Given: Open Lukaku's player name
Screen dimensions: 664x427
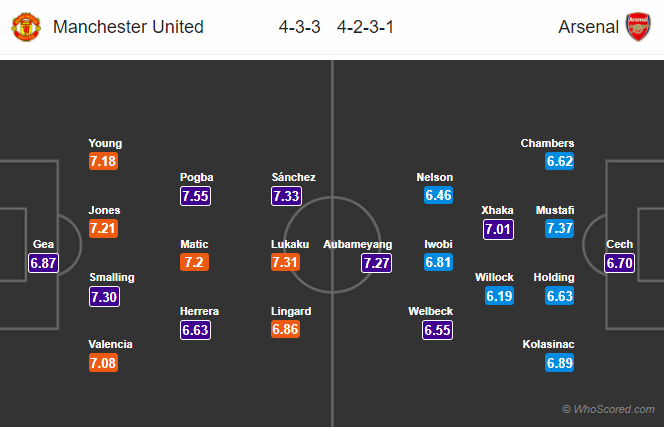Looking at the screenshot, I should click(290, 244).
